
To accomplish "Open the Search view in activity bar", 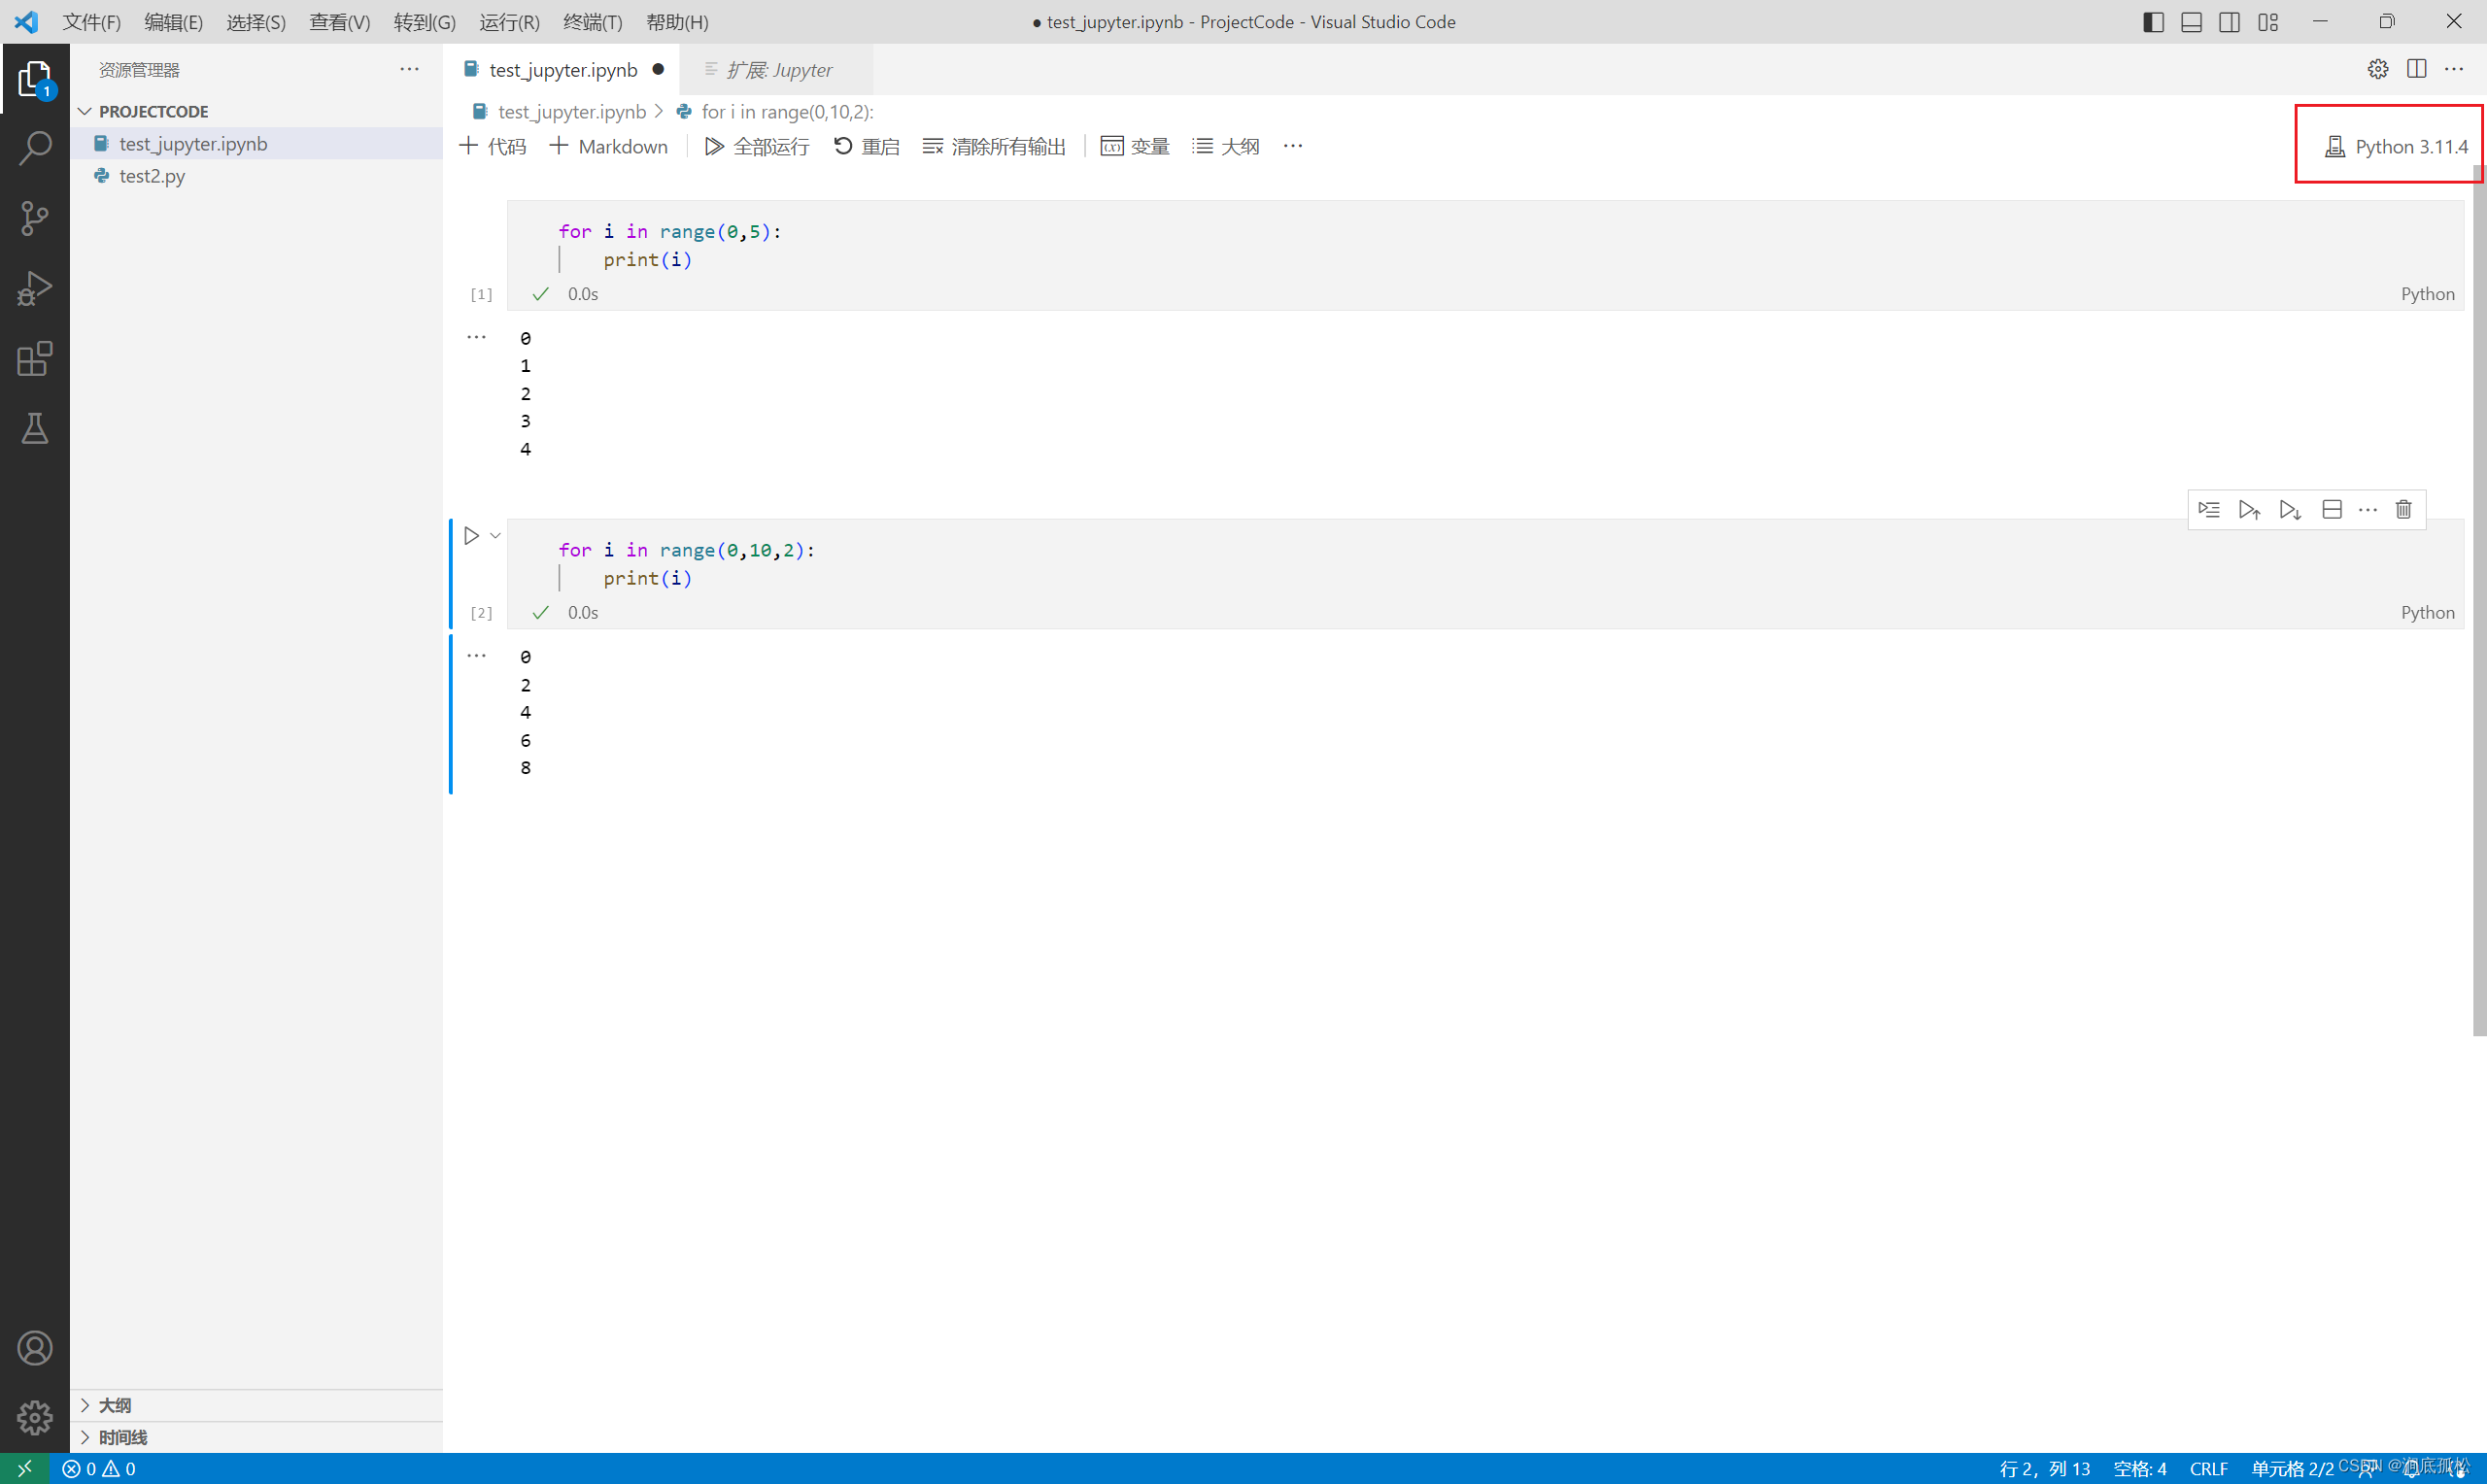I will [35, 148].
